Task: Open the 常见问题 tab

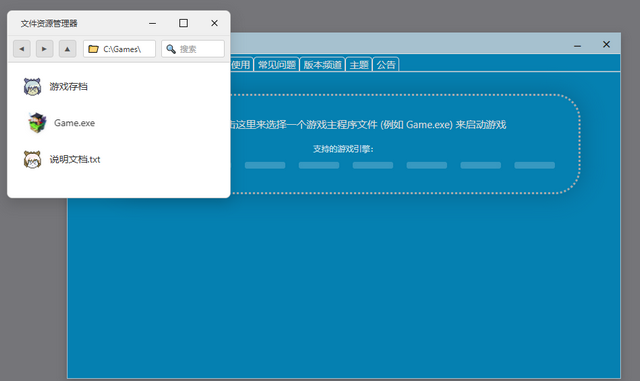Action: coord(277,65)
